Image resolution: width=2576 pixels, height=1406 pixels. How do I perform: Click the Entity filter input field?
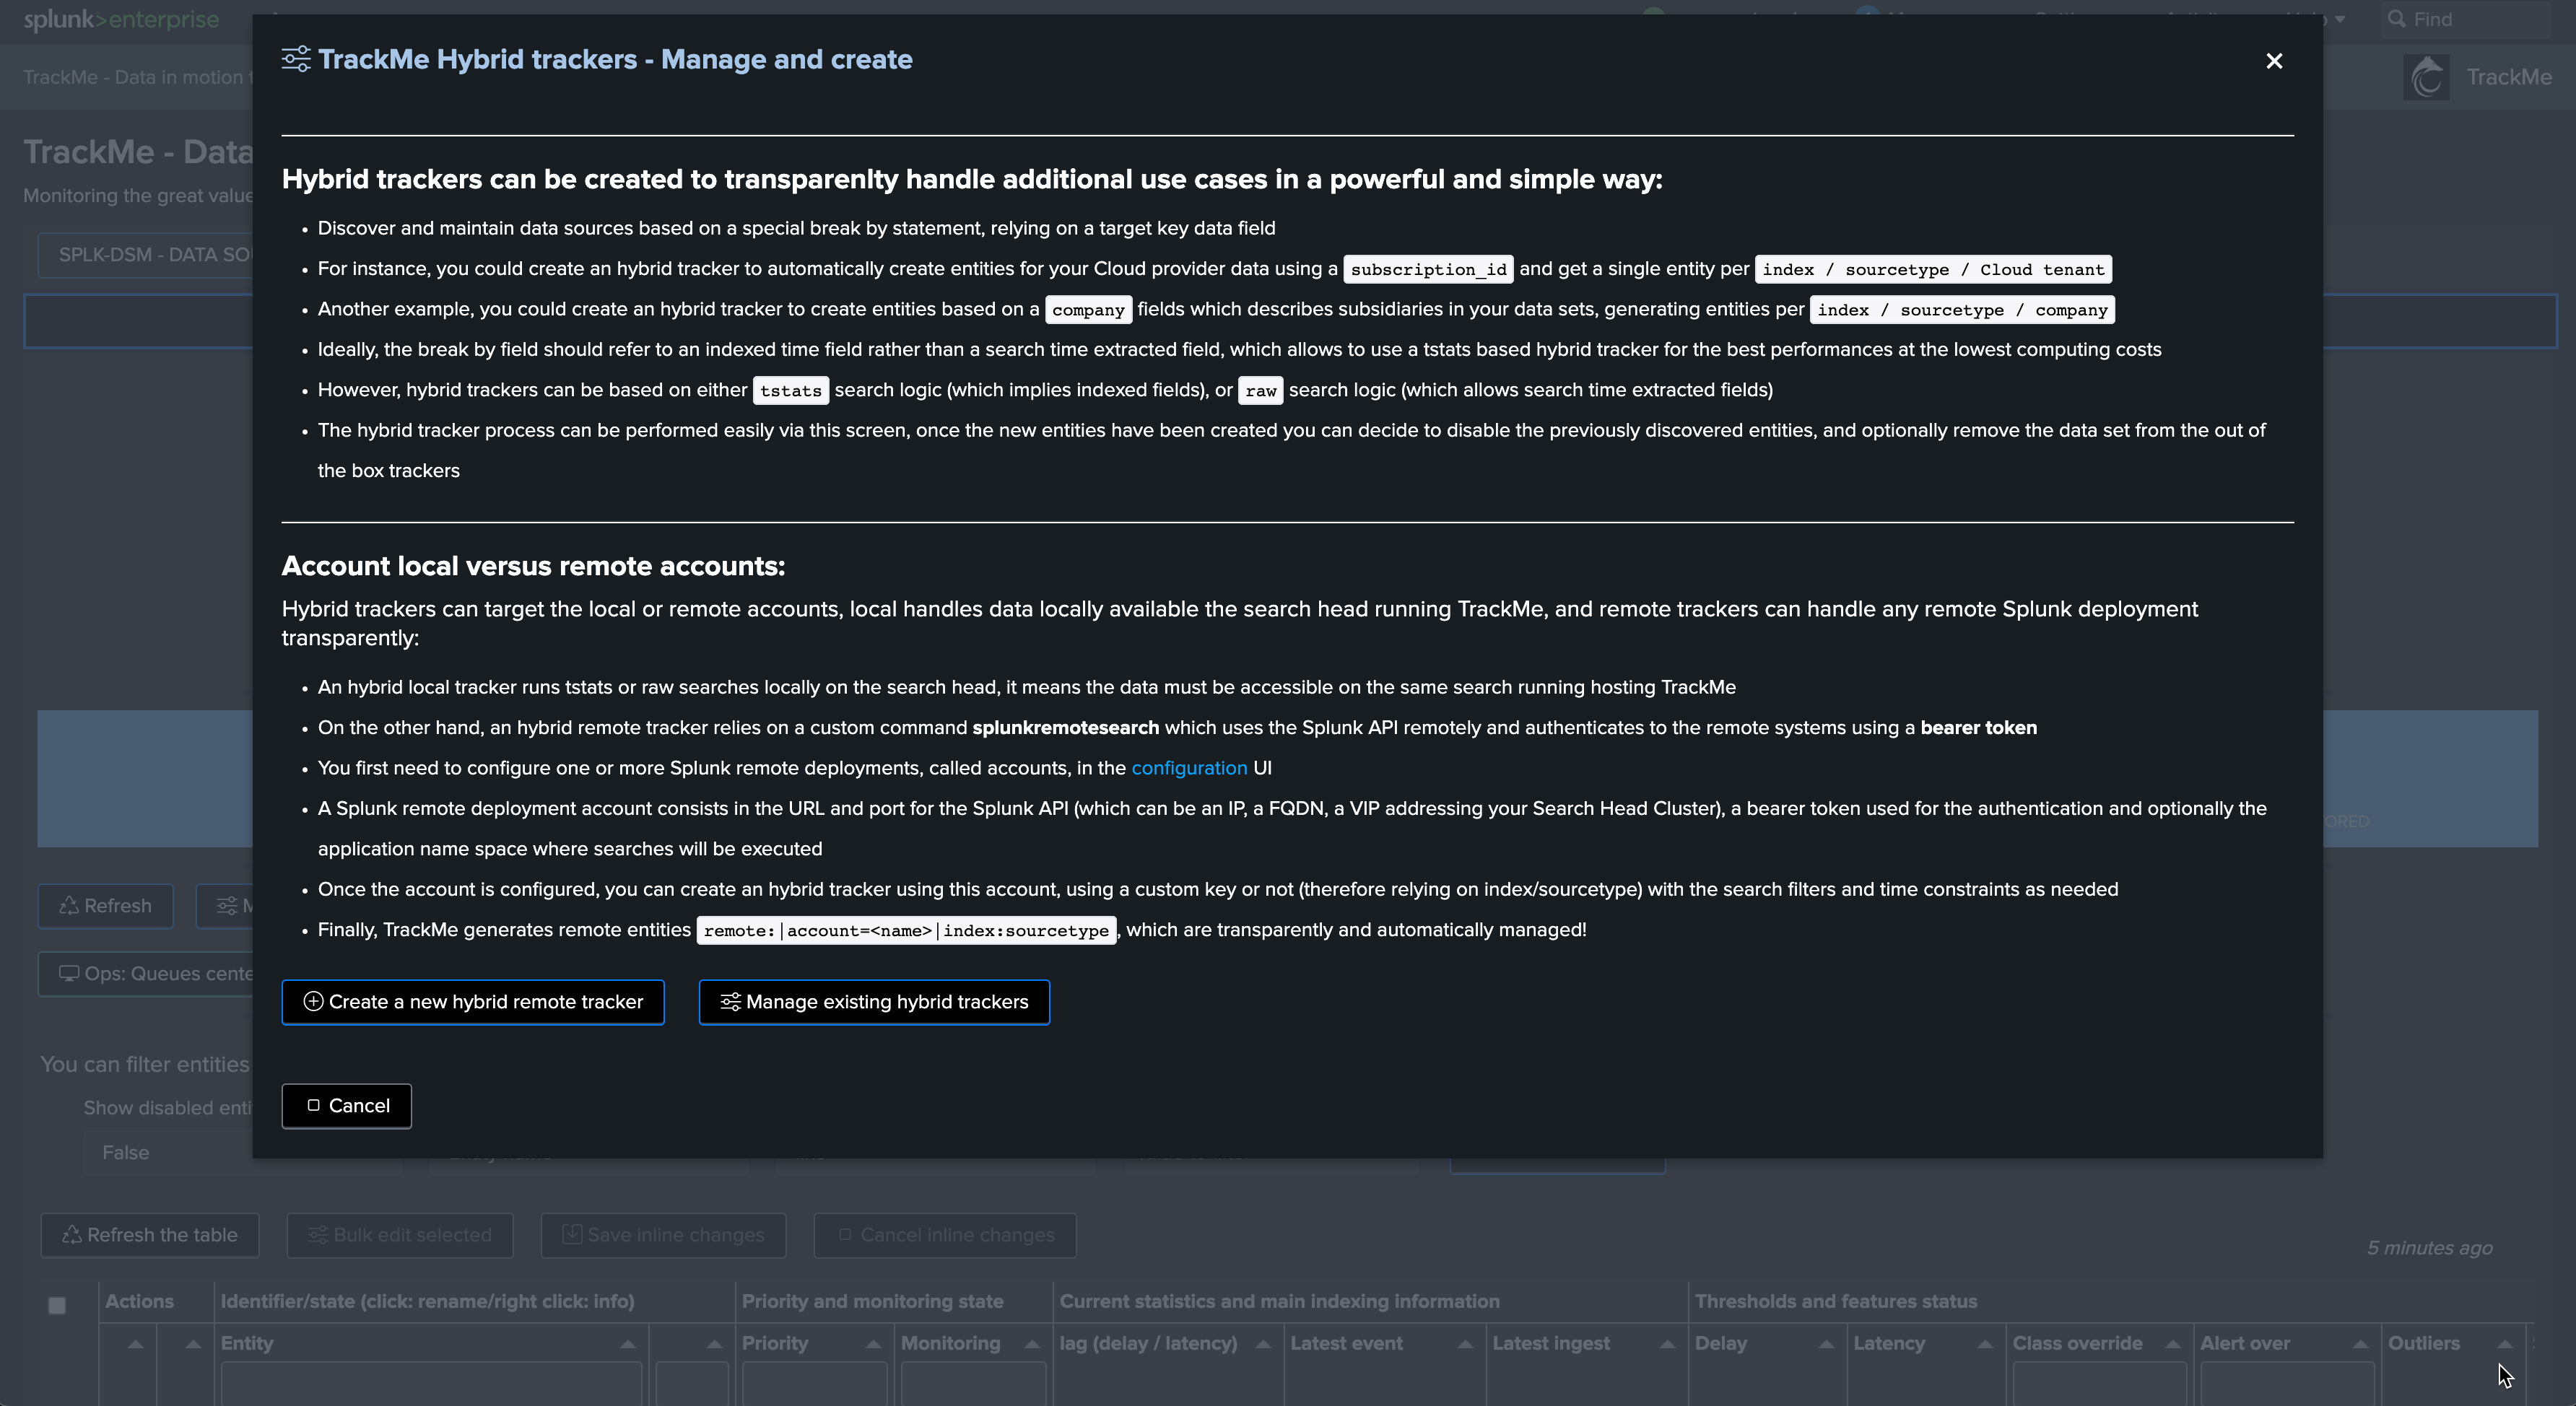[x=431, y=1386]
